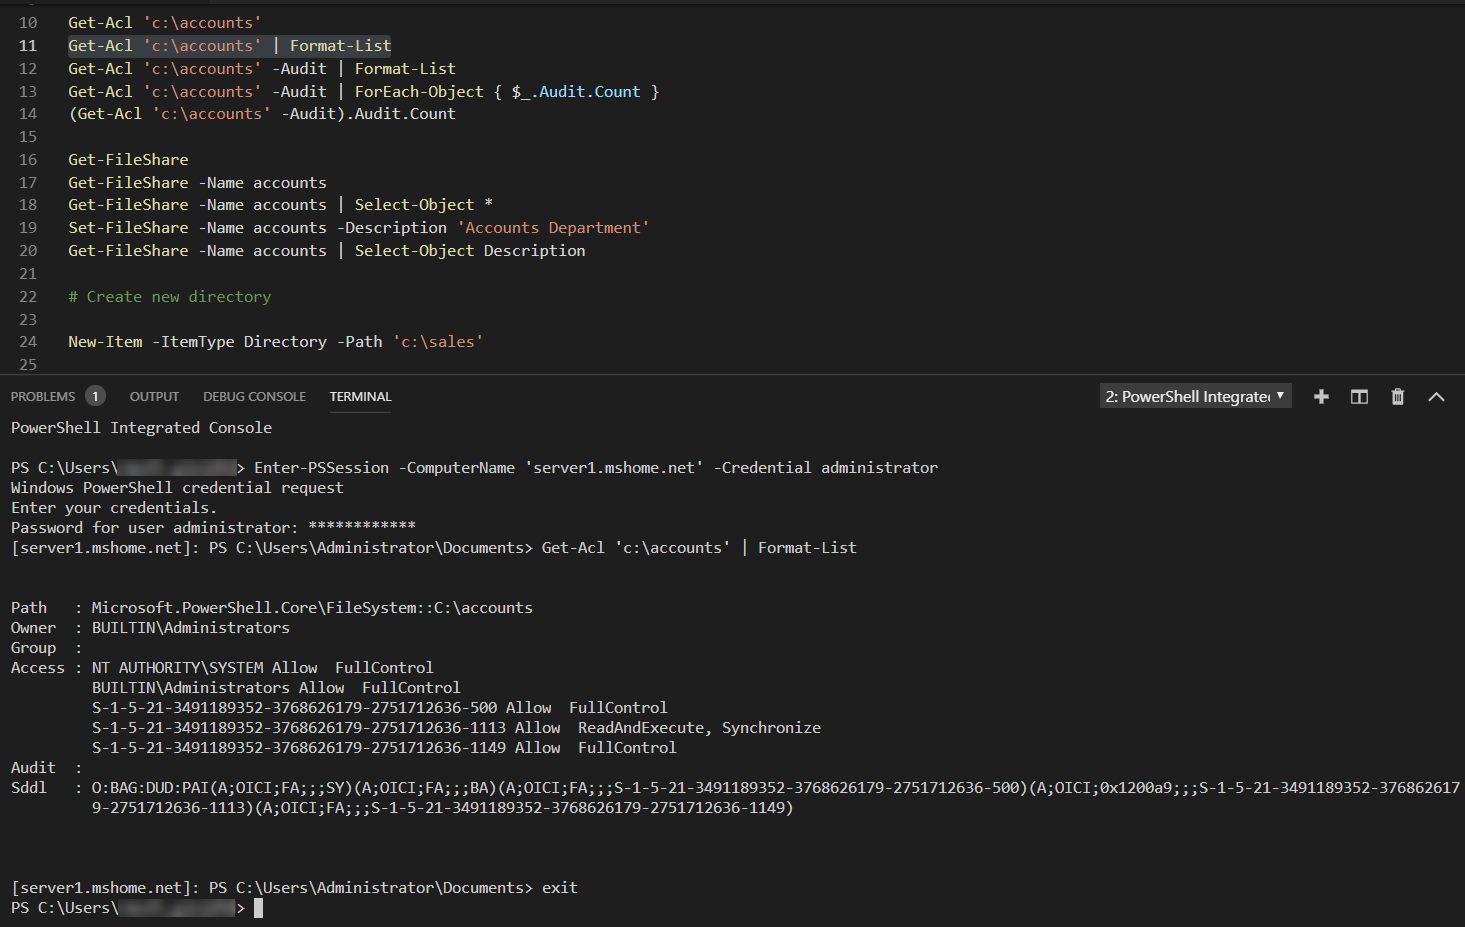Open the OUTPUT tab
This screenshot has height=927, width=1465.
click(154, 397)
